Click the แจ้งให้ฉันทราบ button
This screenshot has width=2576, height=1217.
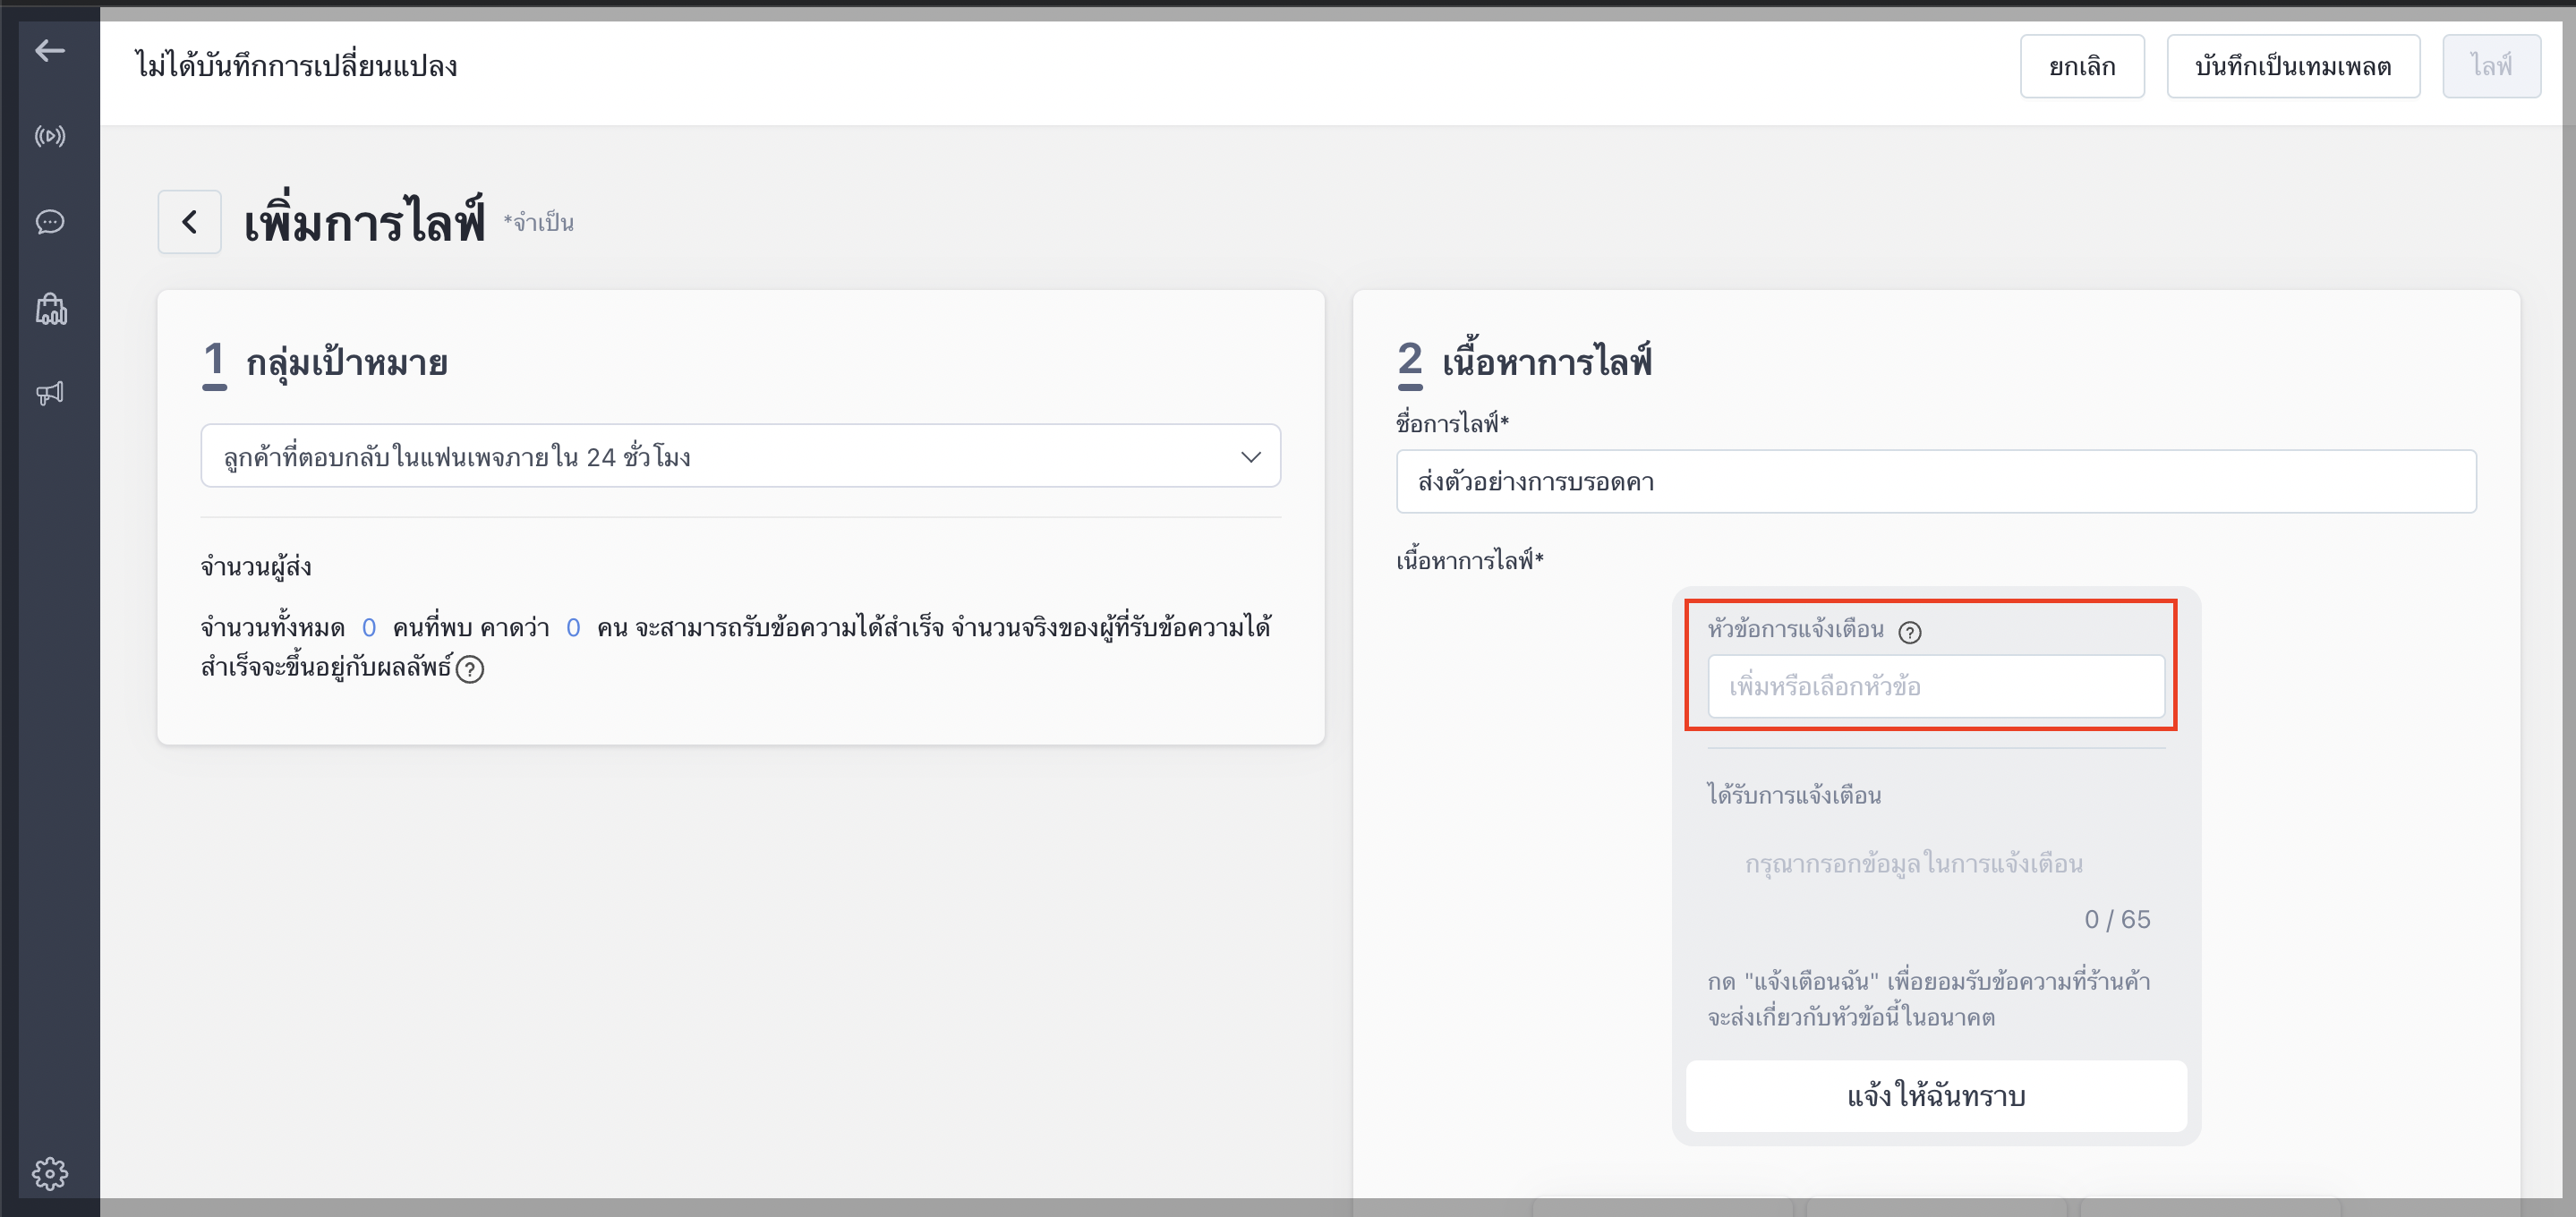tap(1936, 1096)
